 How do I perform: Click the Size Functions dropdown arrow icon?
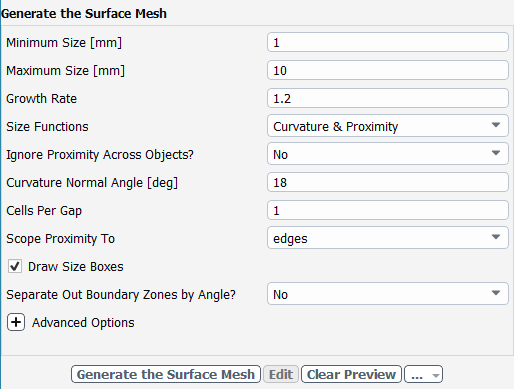496,125
